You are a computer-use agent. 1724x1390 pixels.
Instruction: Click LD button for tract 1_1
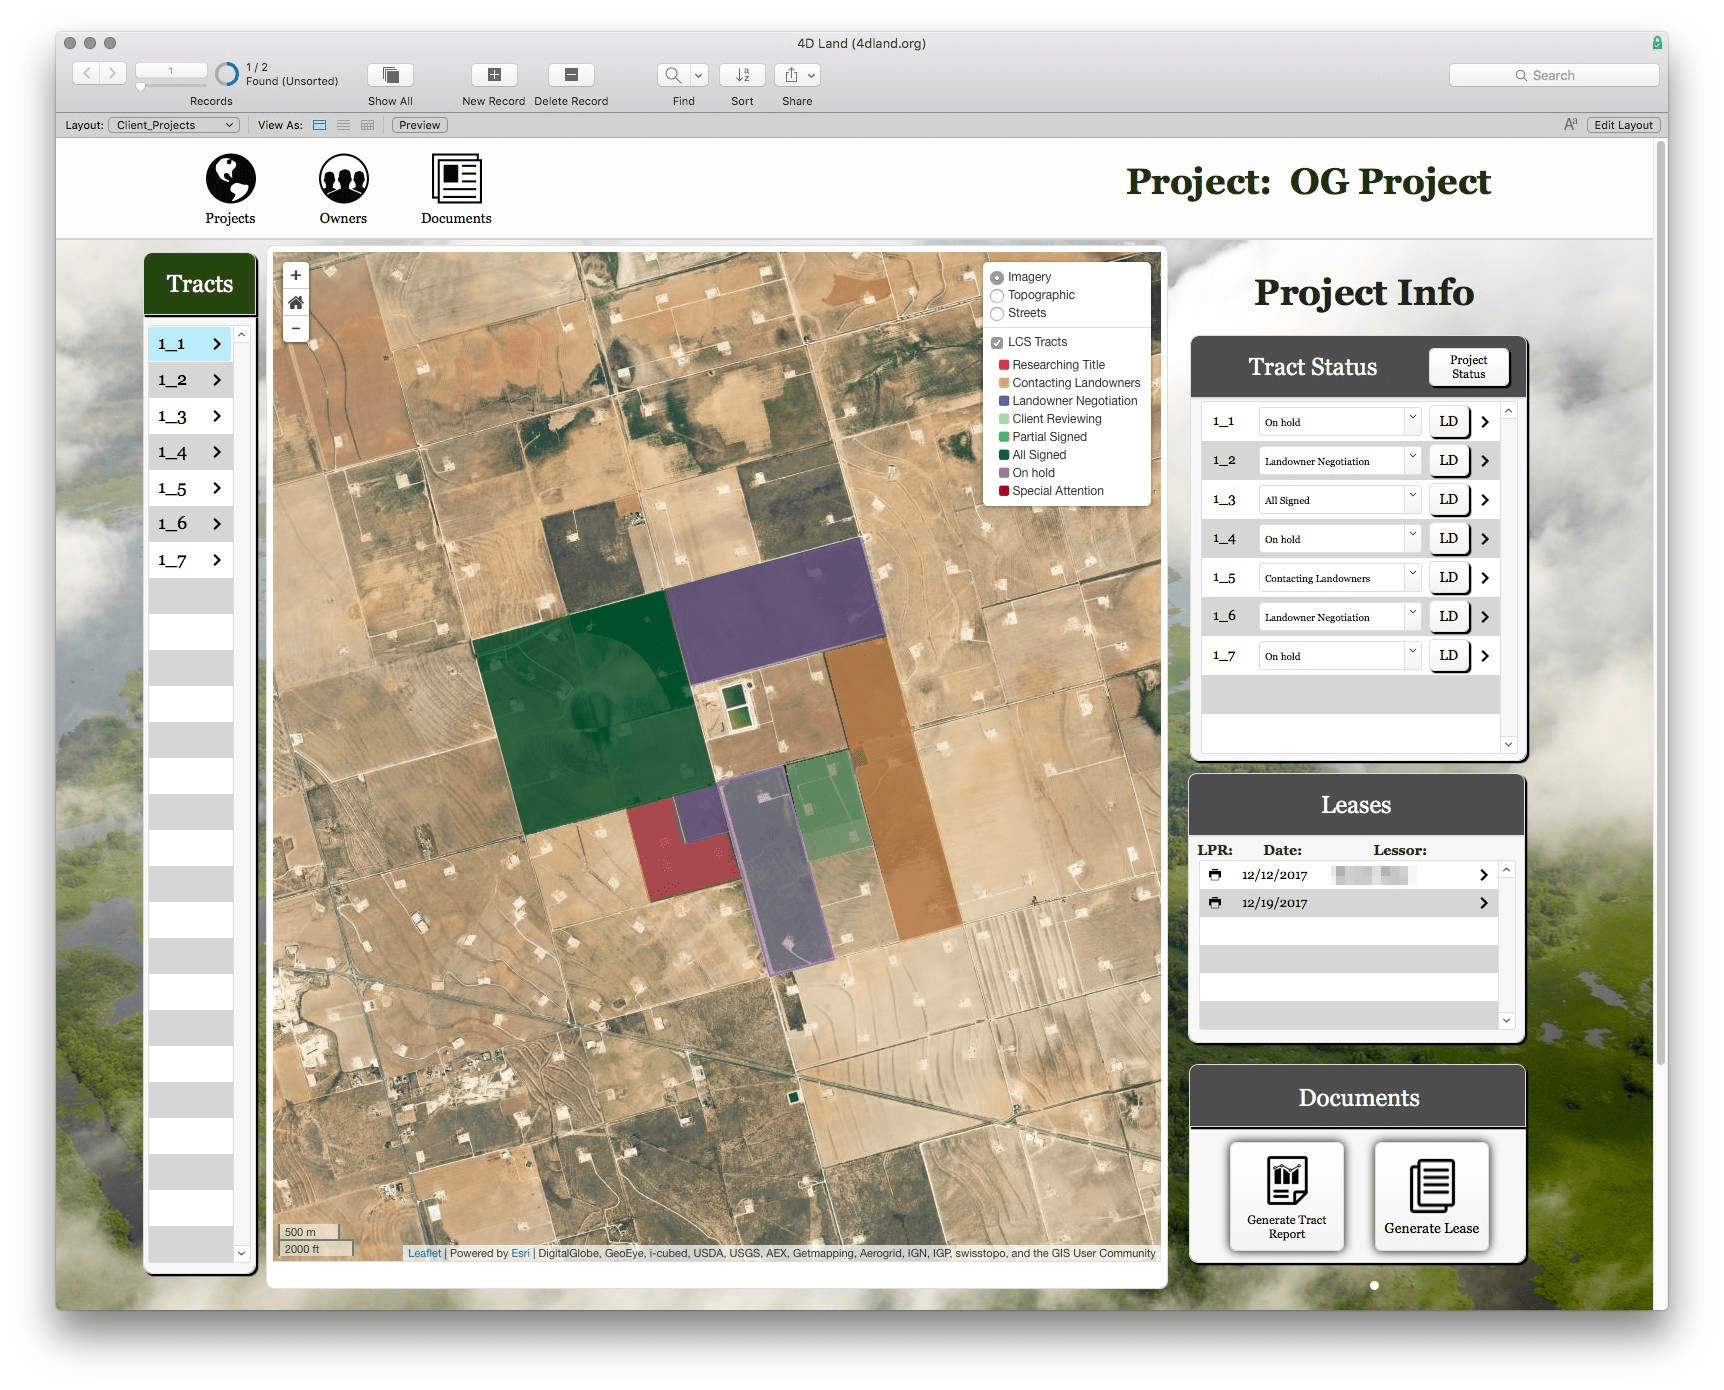click(1449, 422)
